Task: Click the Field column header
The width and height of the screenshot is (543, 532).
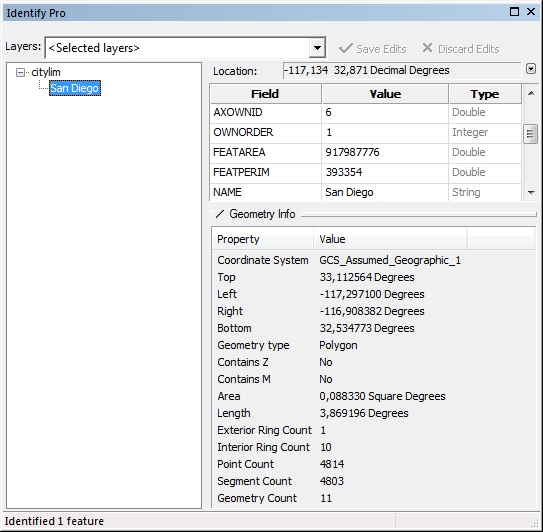Action: 265,94
